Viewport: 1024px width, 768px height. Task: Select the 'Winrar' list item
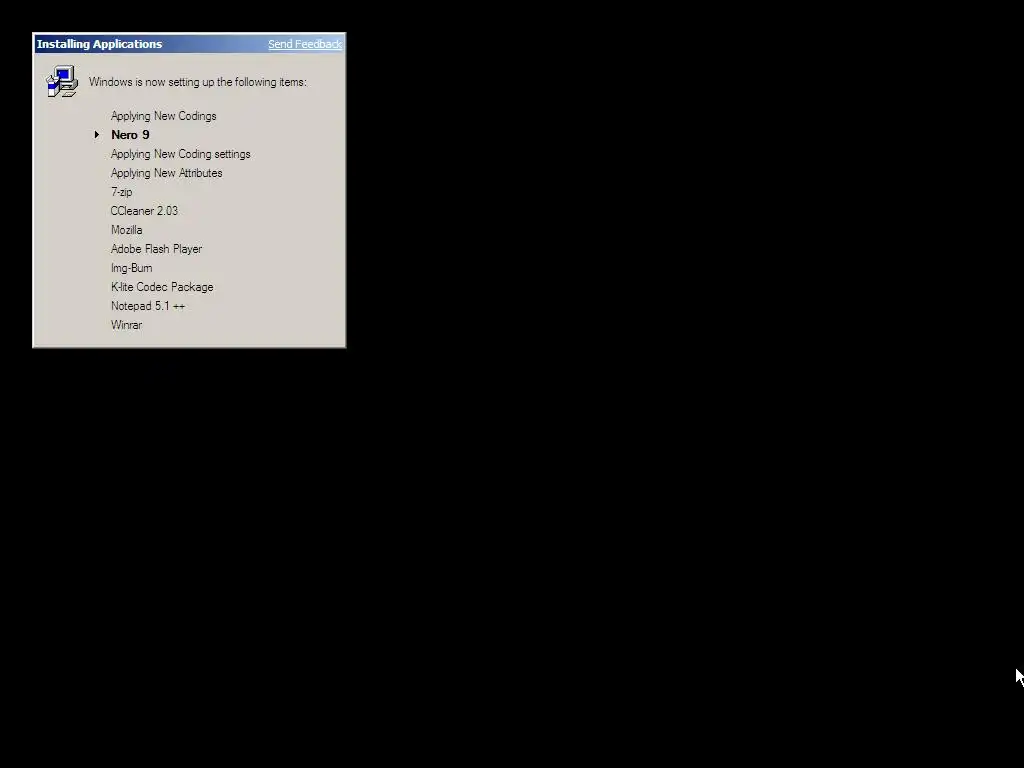[127, 325]
